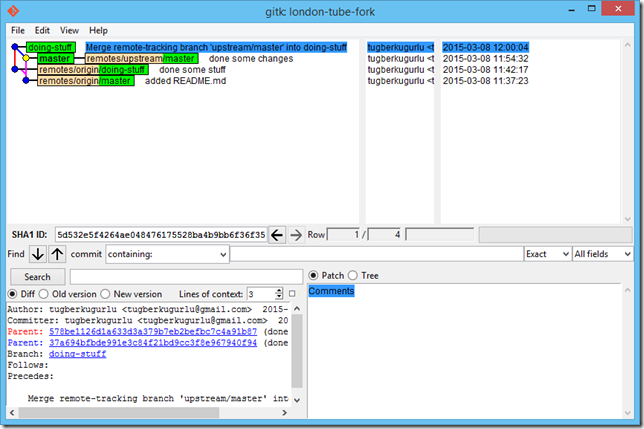
Task: Select the Patch radio button
Action: pyautogui.click(x=313, y=275)
